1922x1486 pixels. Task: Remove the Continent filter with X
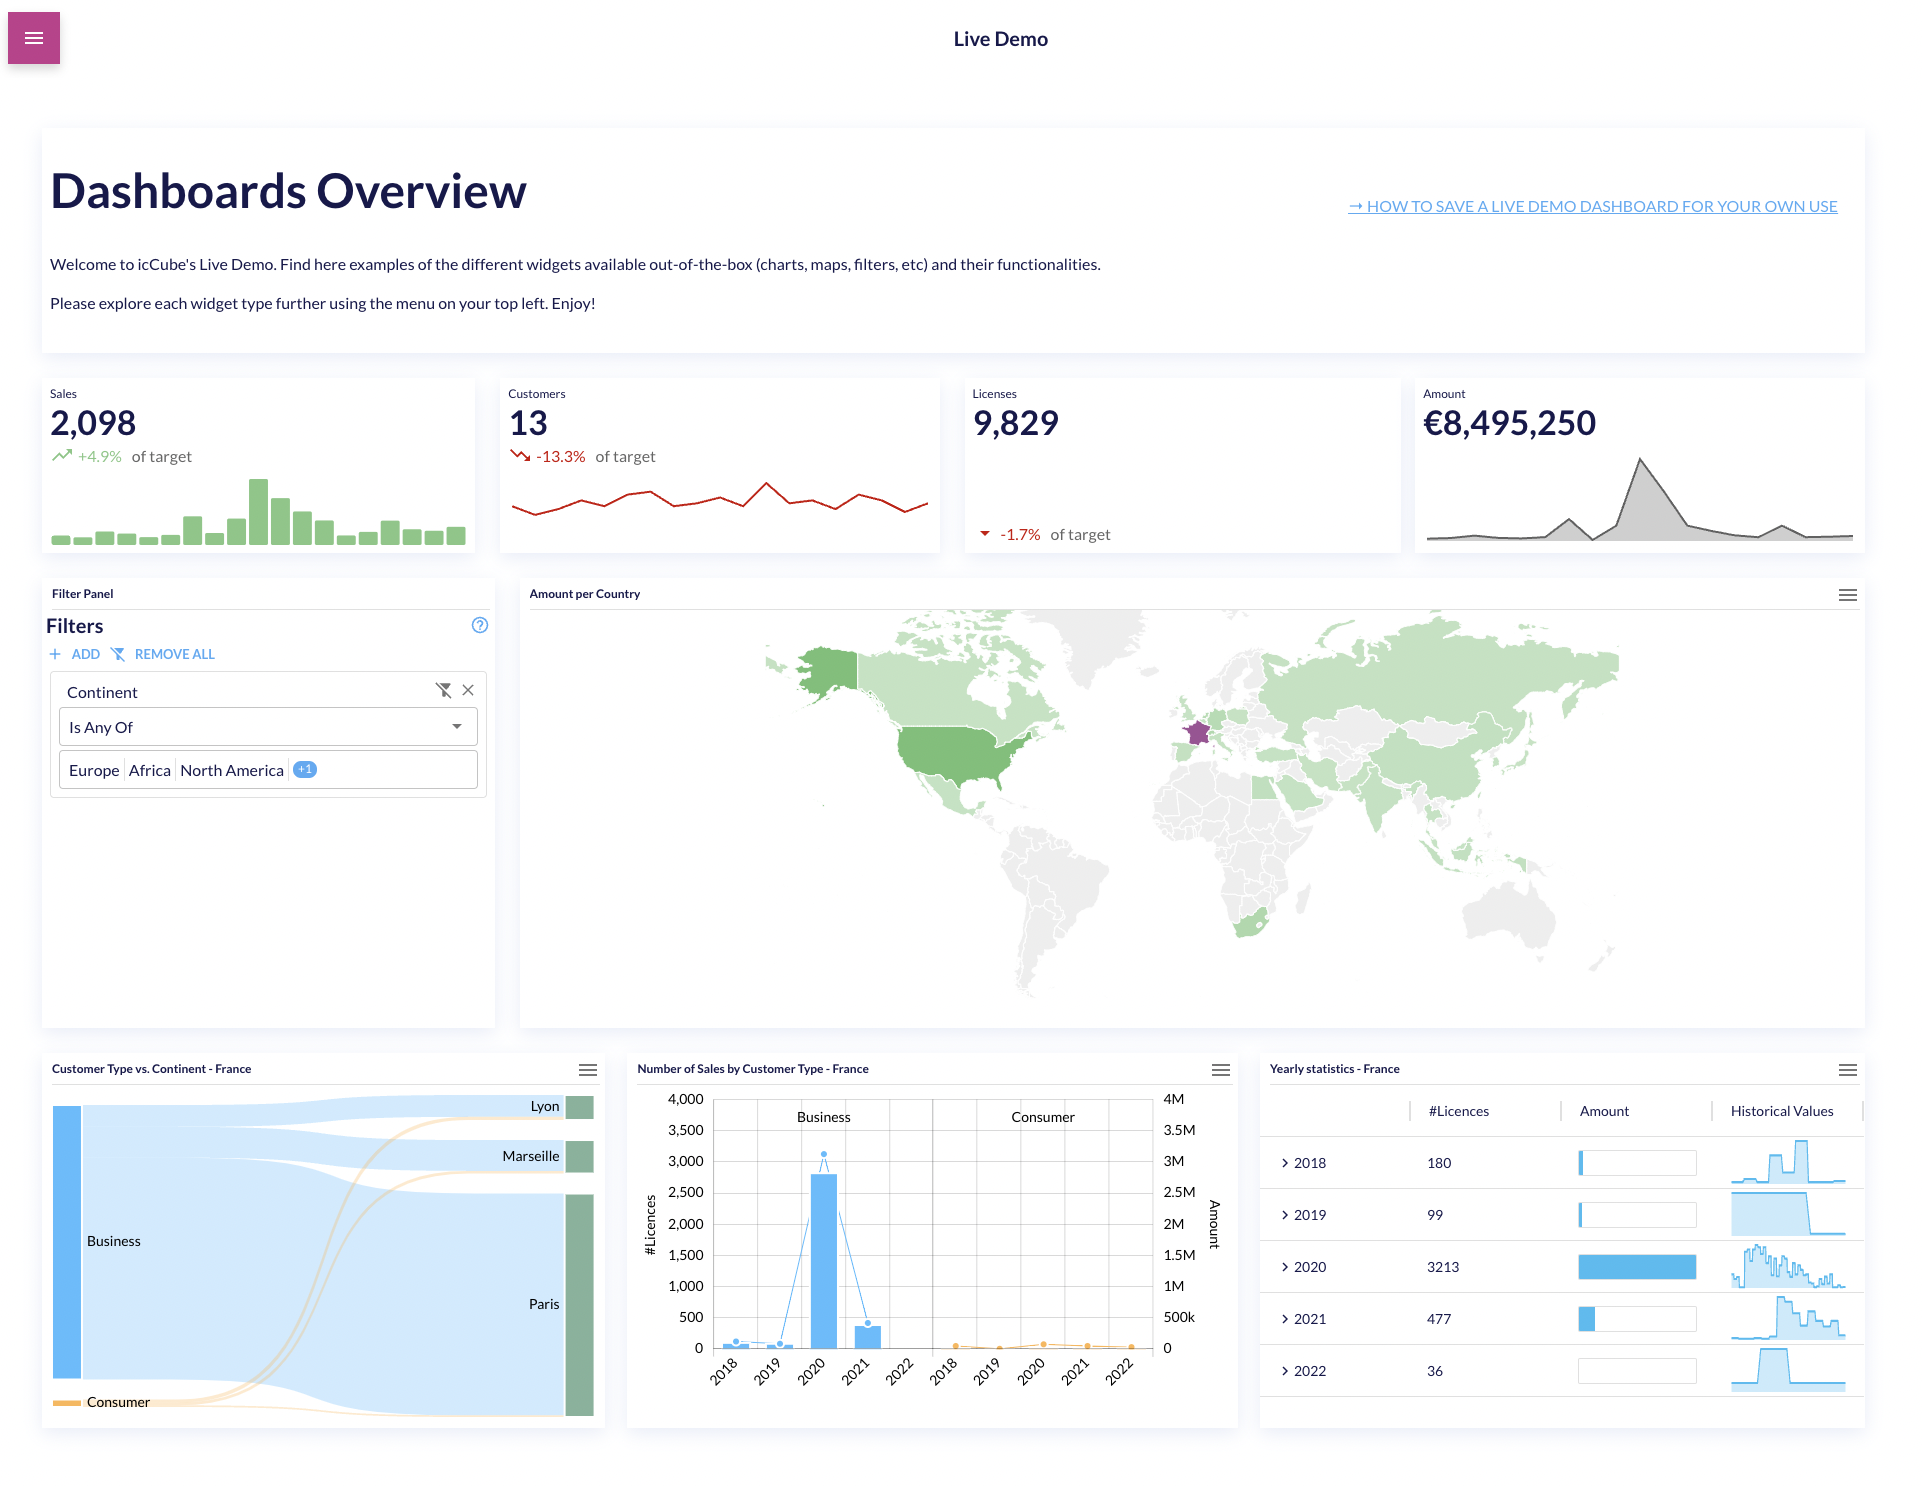coord(468,690)
